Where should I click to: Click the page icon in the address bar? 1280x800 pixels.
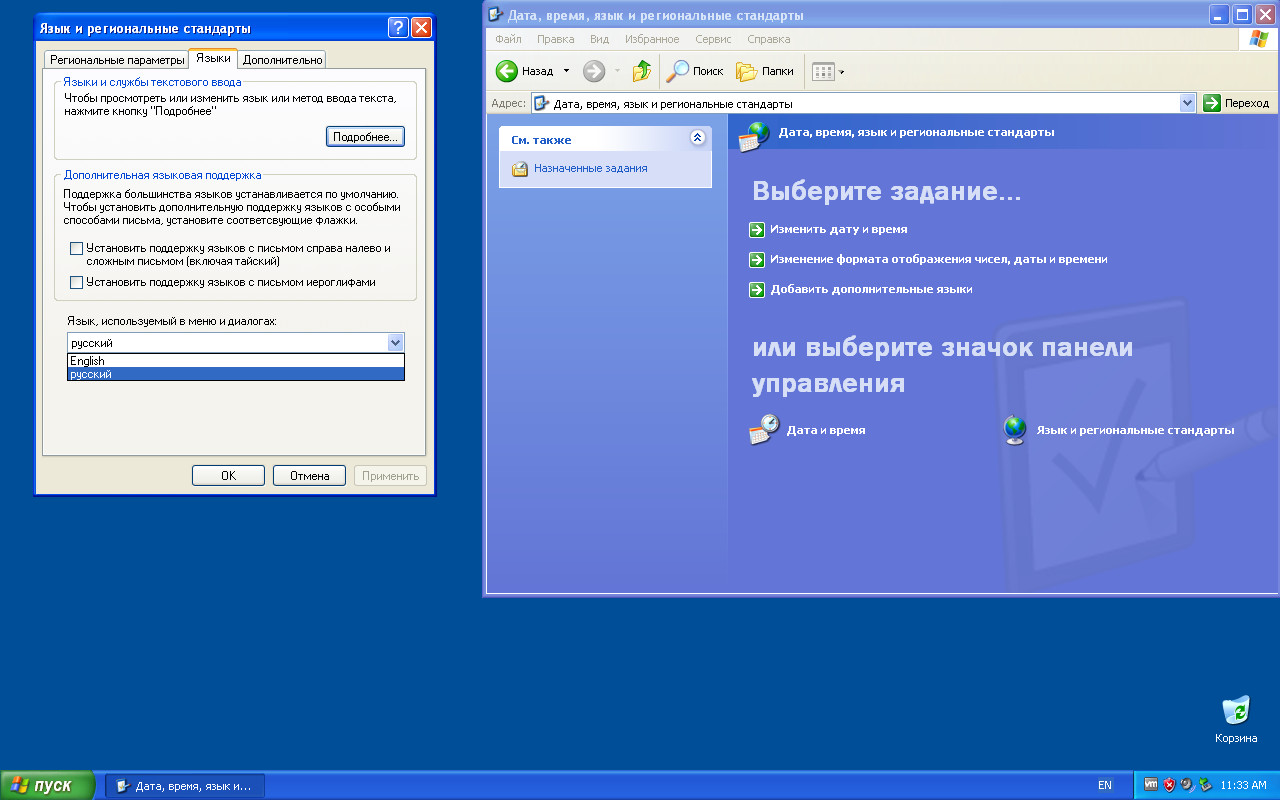tap(541, 103)
